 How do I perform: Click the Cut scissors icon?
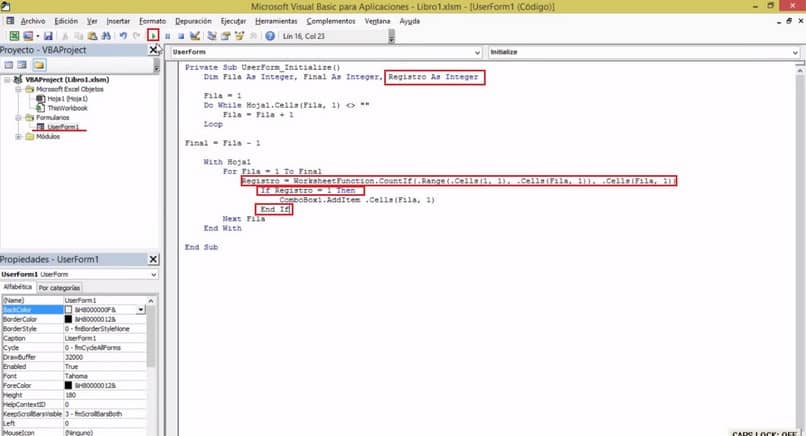point(65,36)
